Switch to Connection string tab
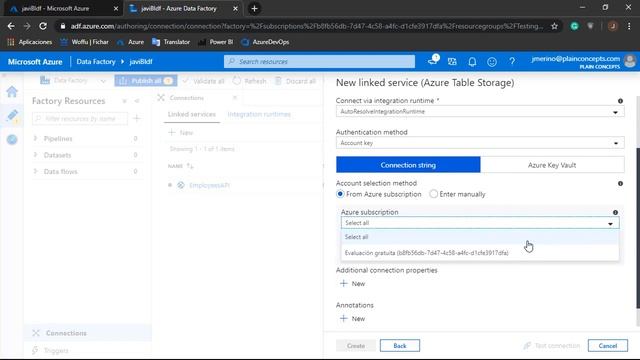This screenshot has width=640, height=360. point(408,165)
